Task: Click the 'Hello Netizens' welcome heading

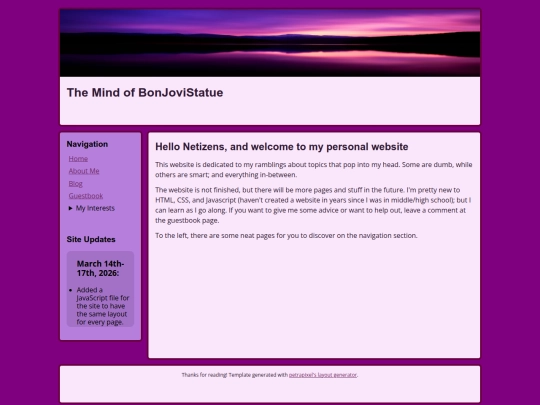Action: pos(282,147)
